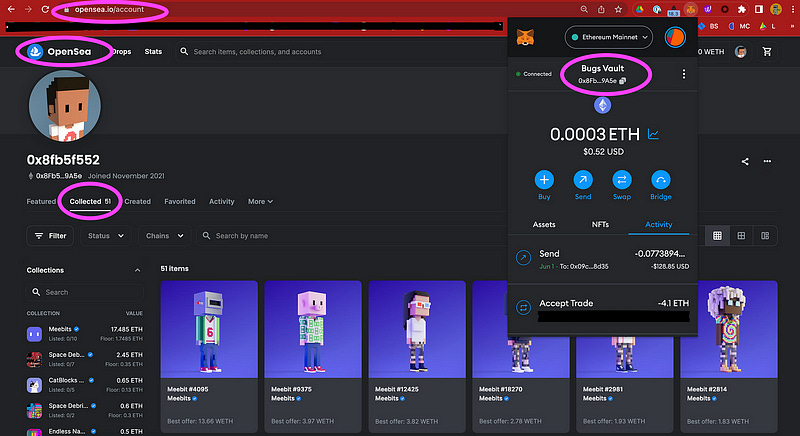This screenshot has width=800, height=436.
Task: Filter by the CatBlocks collection
Action: (x=85, y=385)
